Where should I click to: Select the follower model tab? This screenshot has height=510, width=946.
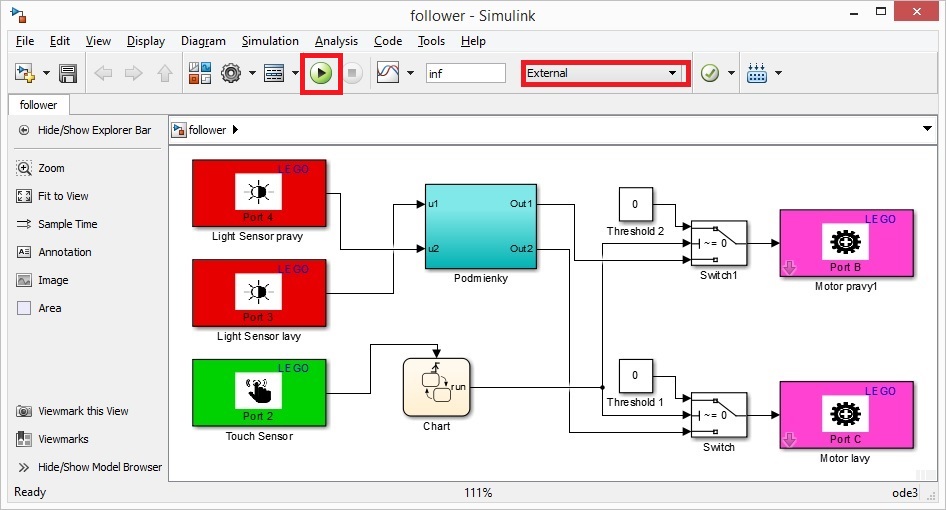click(39, 105)
